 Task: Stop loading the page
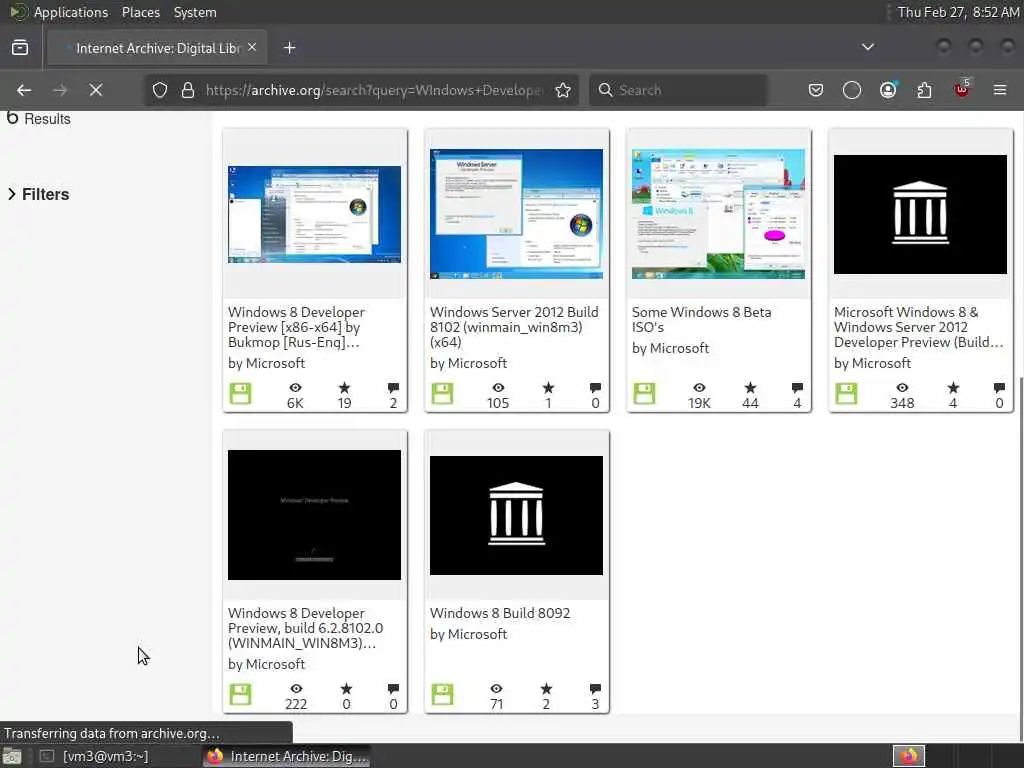pos(95,90)
